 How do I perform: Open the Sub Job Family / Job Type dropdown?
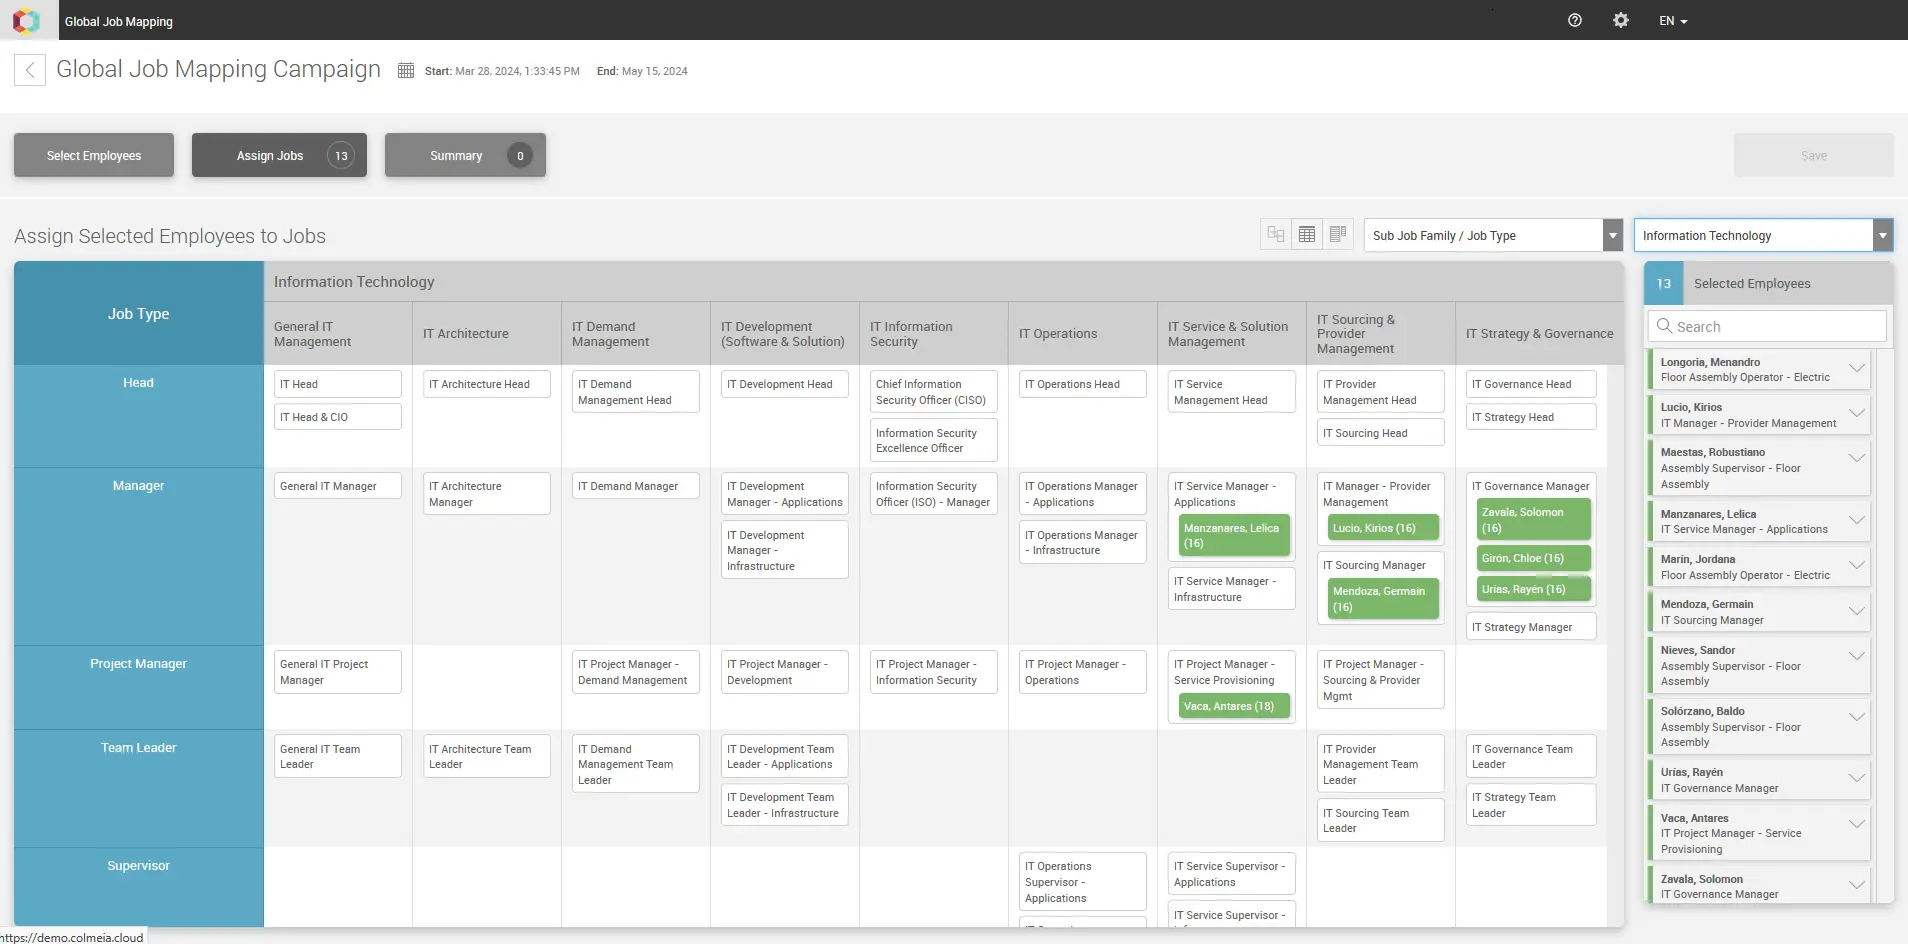1612,235
